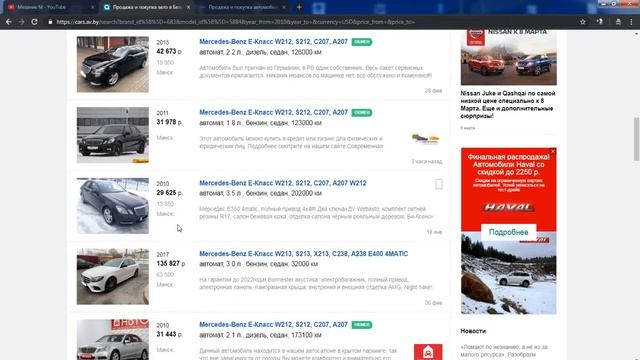The image size is (640, 360).
Task: Open a new browser tab
Action: click(x=299, y=7)
